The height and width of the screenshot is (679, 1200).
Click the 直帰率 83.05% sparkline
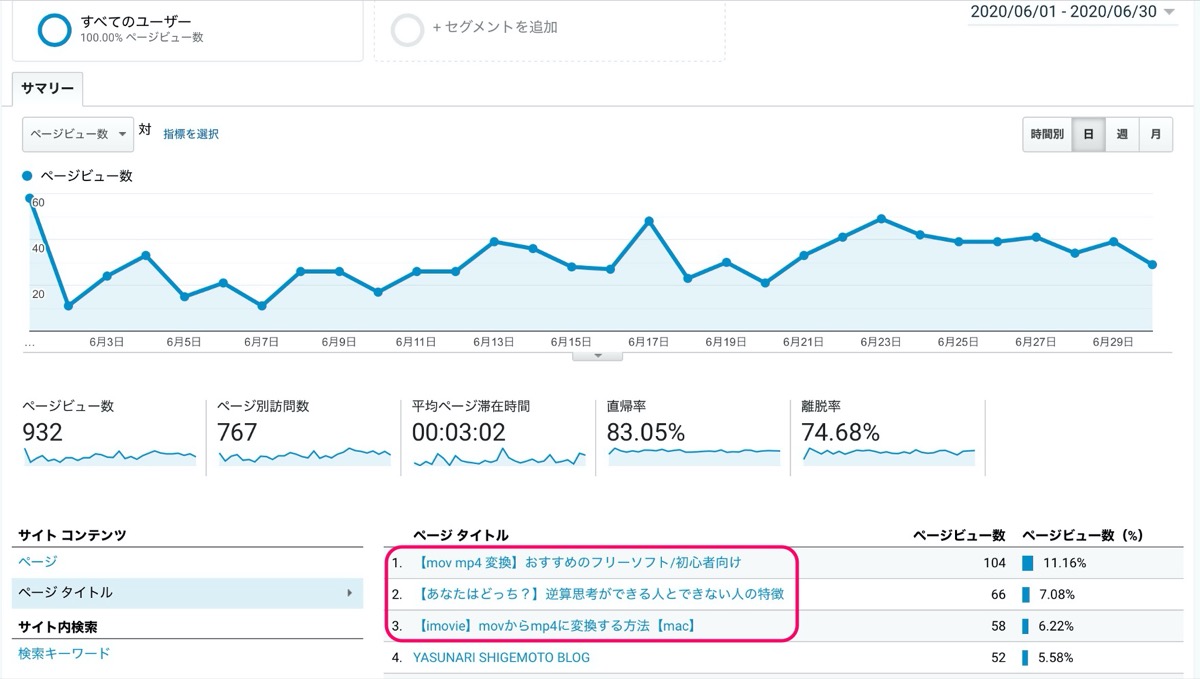694,456
